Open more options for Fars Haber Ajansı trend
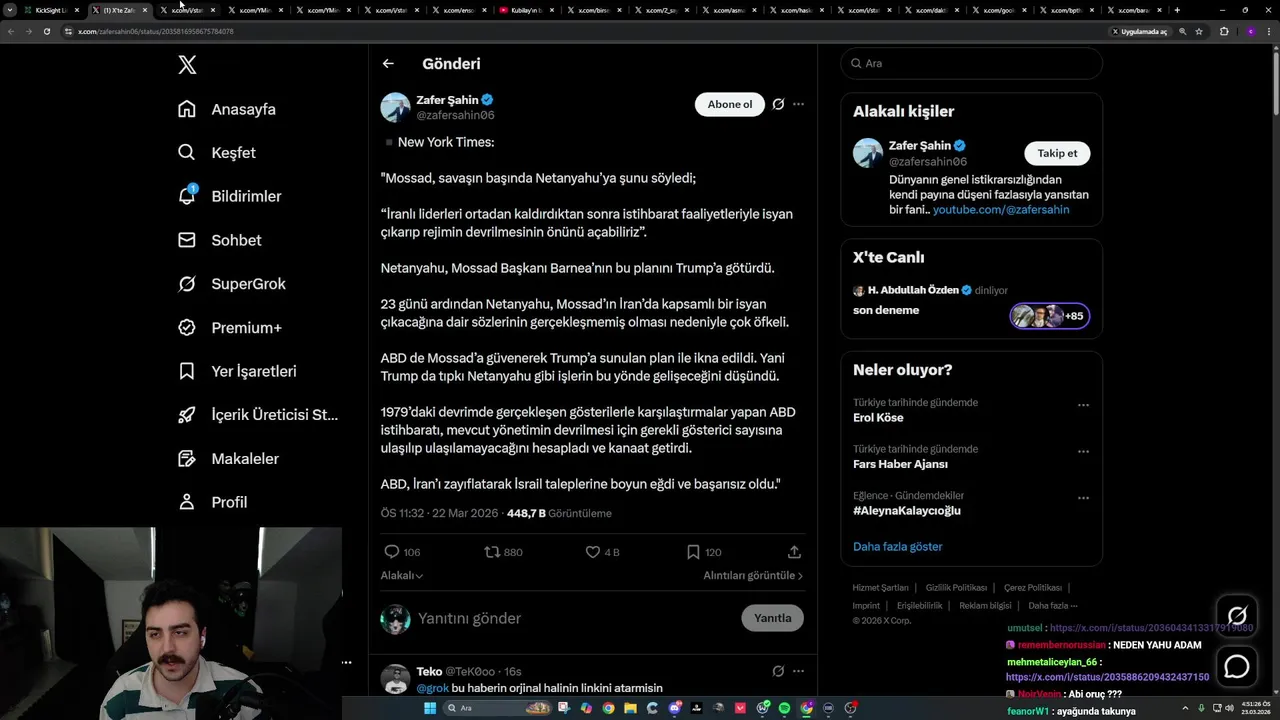The image size is (1280, 720). click(x=1083, y=452)
